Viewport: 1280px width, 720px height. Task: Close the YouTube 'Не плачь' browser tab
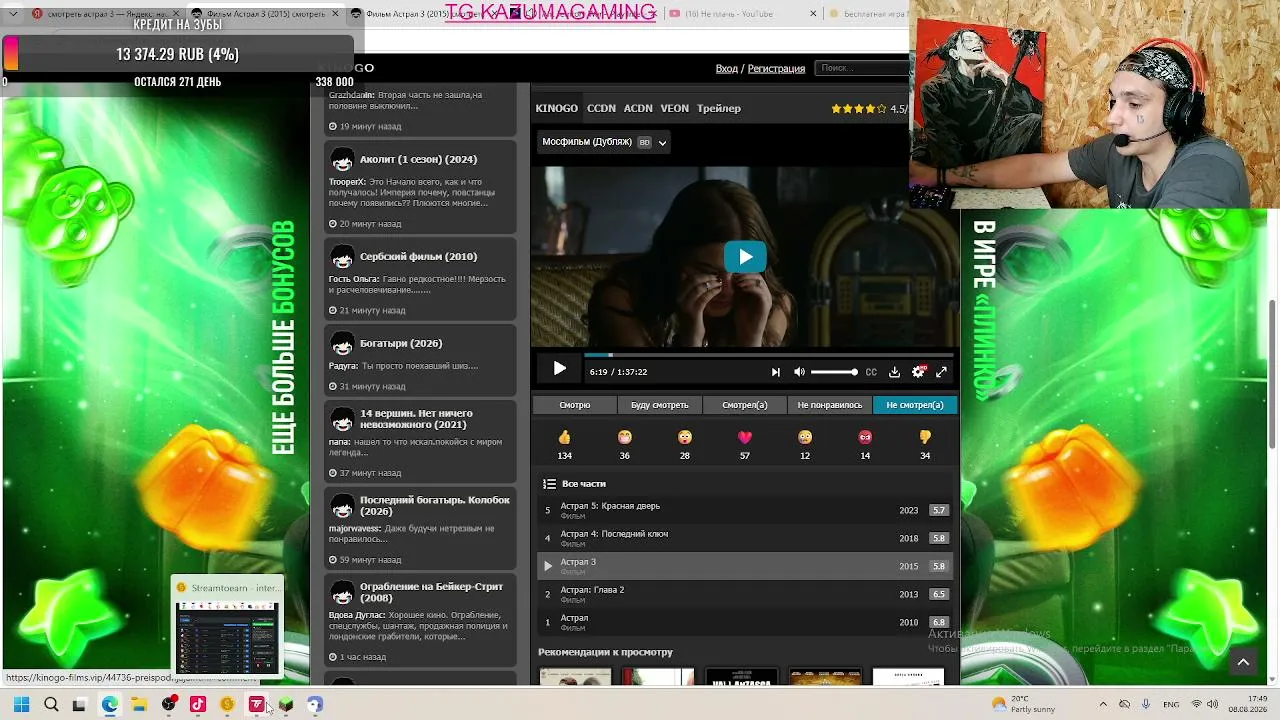click(812, 14)
